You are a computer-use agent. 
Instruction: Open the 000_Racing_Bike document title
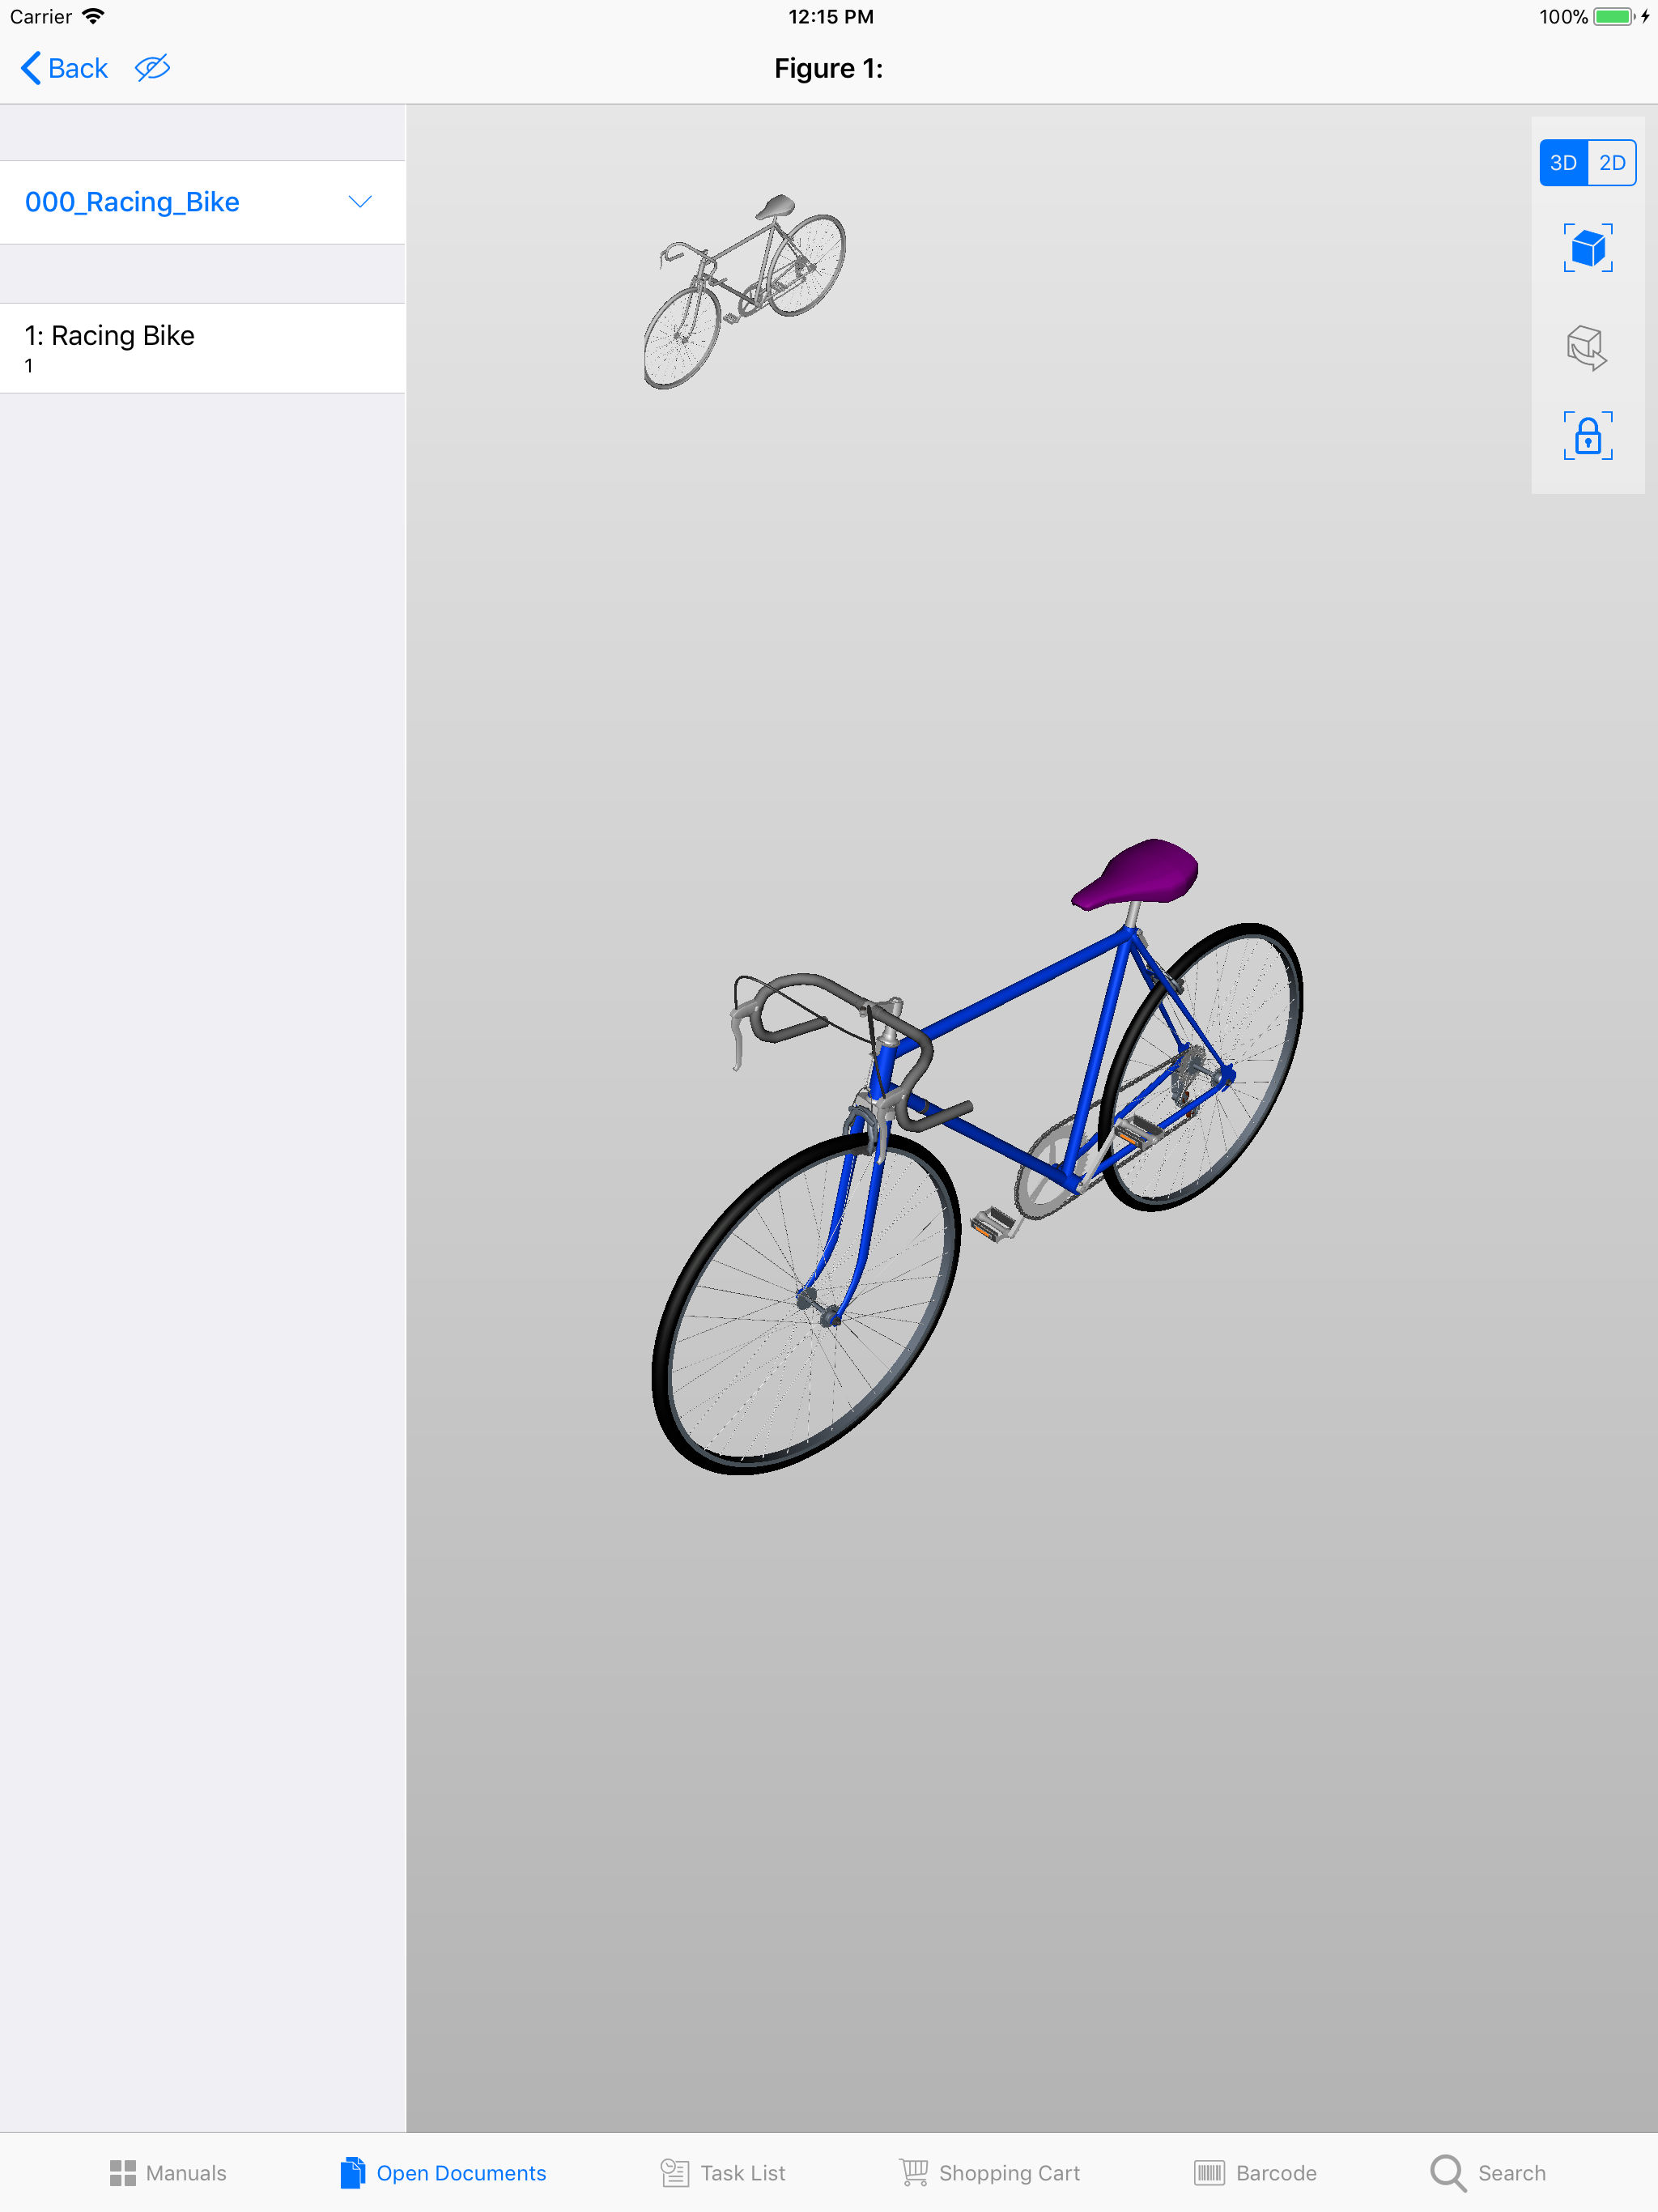(132, 202)
